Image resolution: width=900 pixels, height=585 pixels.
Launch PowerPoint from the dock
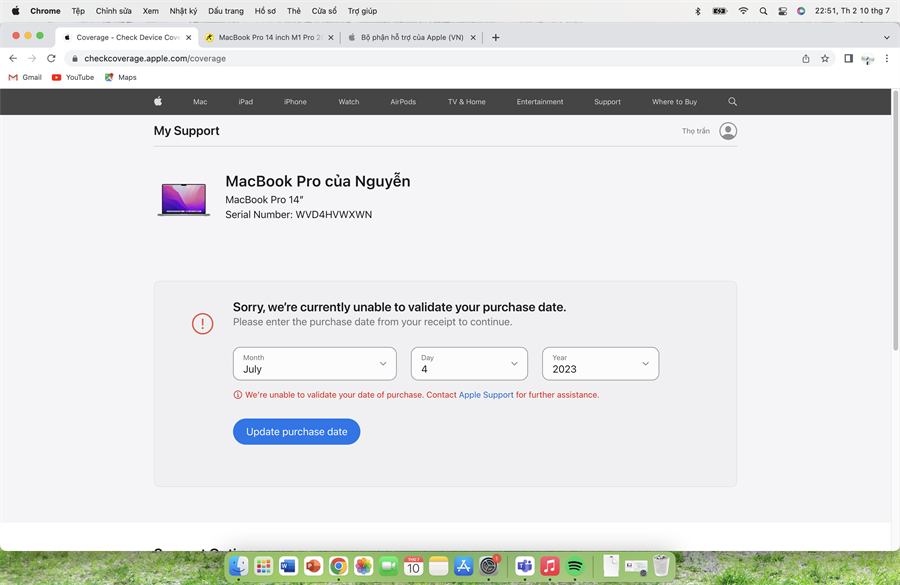(313, 566)
